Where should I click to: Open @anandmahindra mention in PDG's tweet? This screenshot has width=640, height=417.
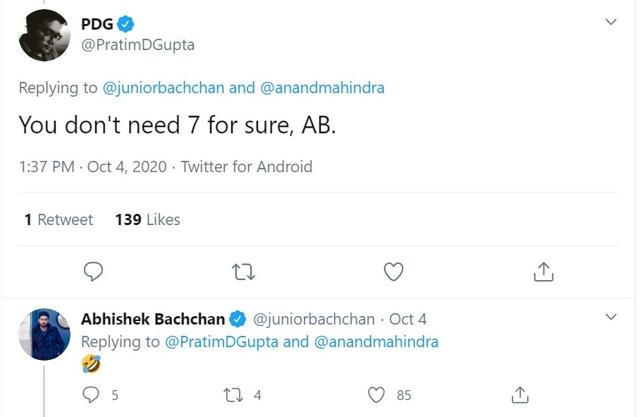tap(322, 88)
